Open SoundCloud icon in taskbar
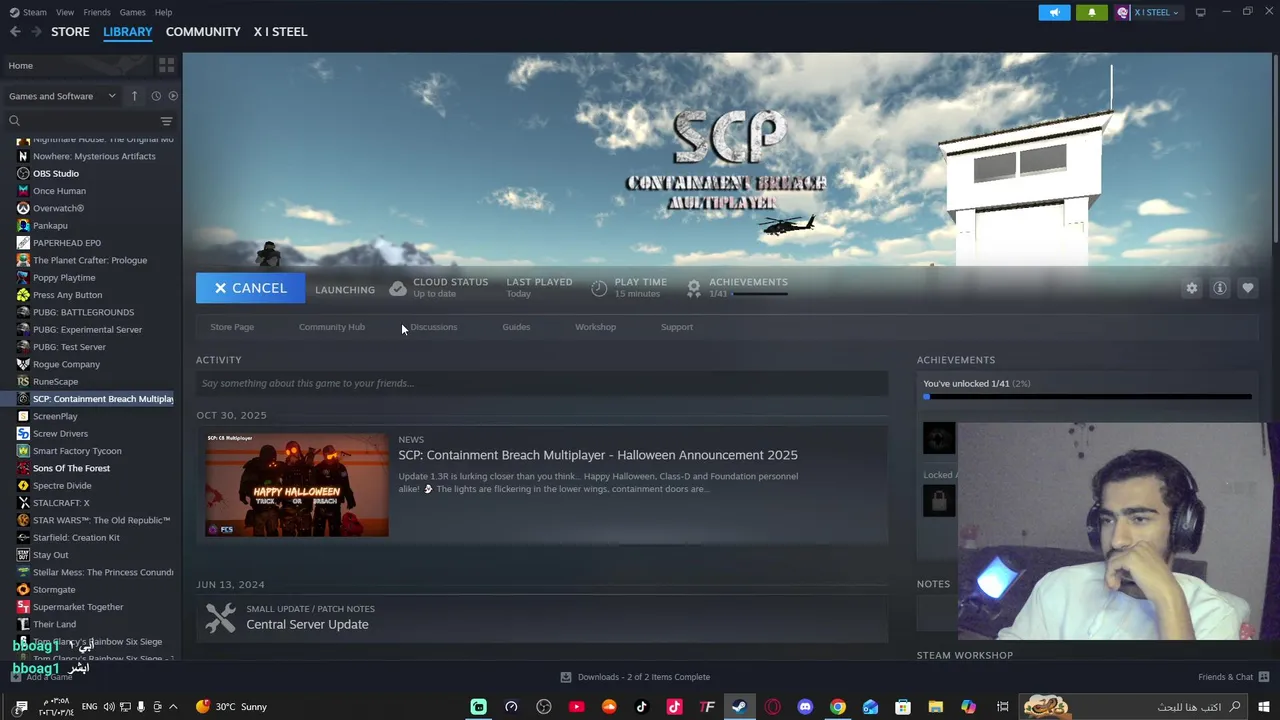 tap(609, 707)
